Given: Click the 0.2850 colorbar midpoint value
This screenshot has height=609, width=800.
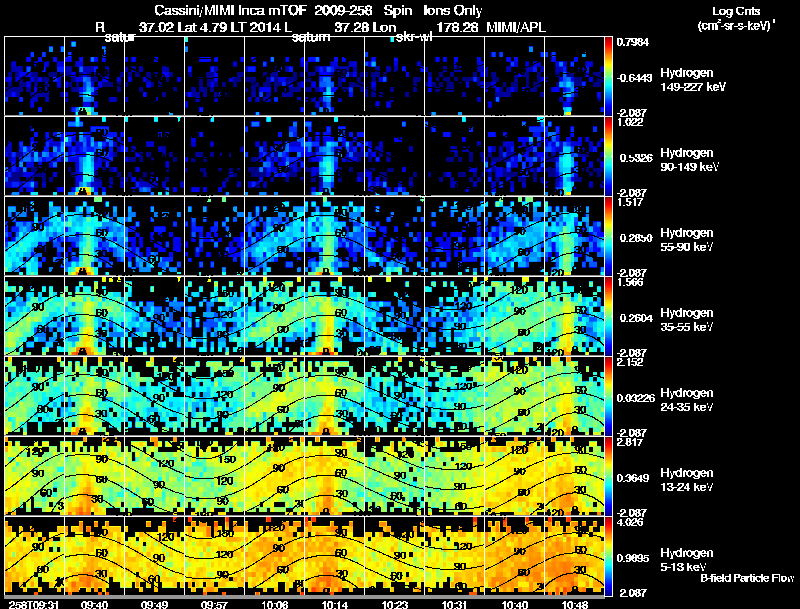Looking at the screenshot, I should coord(636,238).
